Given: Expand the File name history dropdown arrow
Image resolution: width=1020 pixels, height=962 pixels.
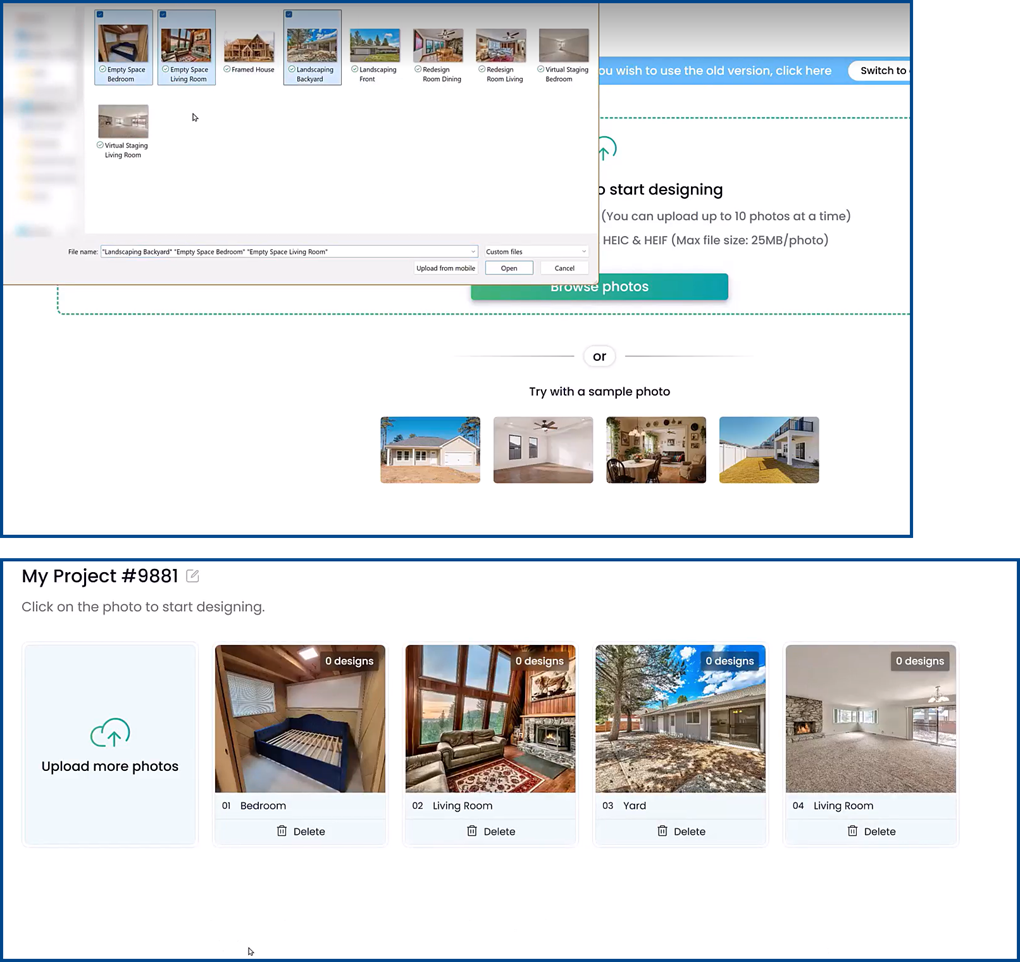Looking at the screenshot, I should pos(473,252).
